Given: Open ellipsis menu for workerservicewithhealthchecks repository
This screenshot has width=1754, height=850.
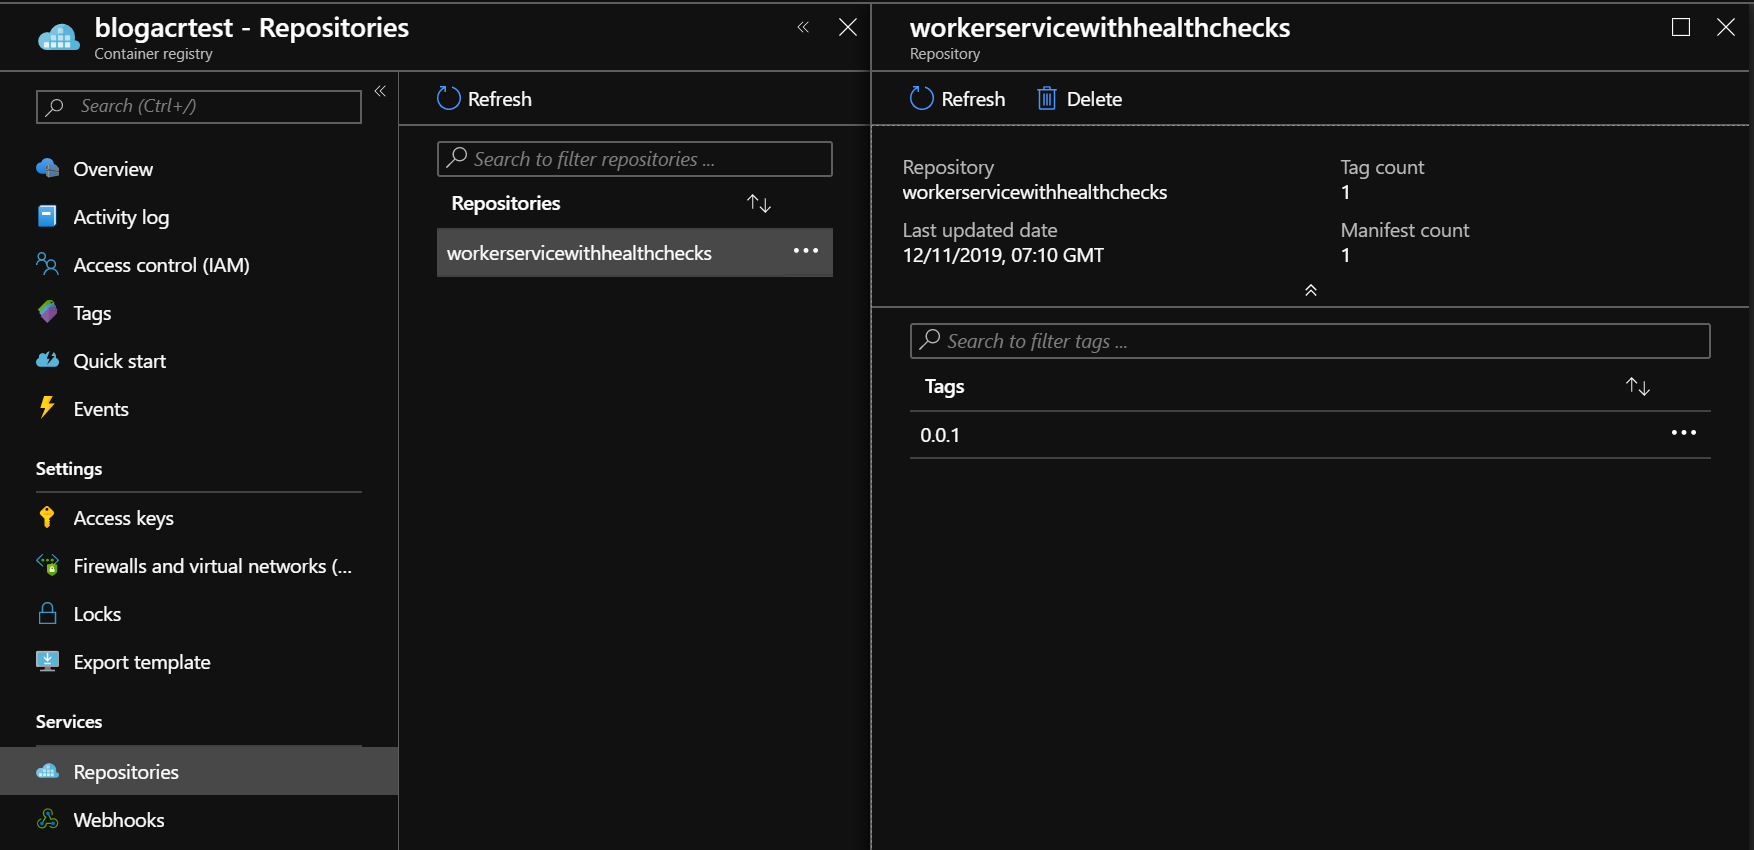Looking at the screenshot, I should point(806,251).
